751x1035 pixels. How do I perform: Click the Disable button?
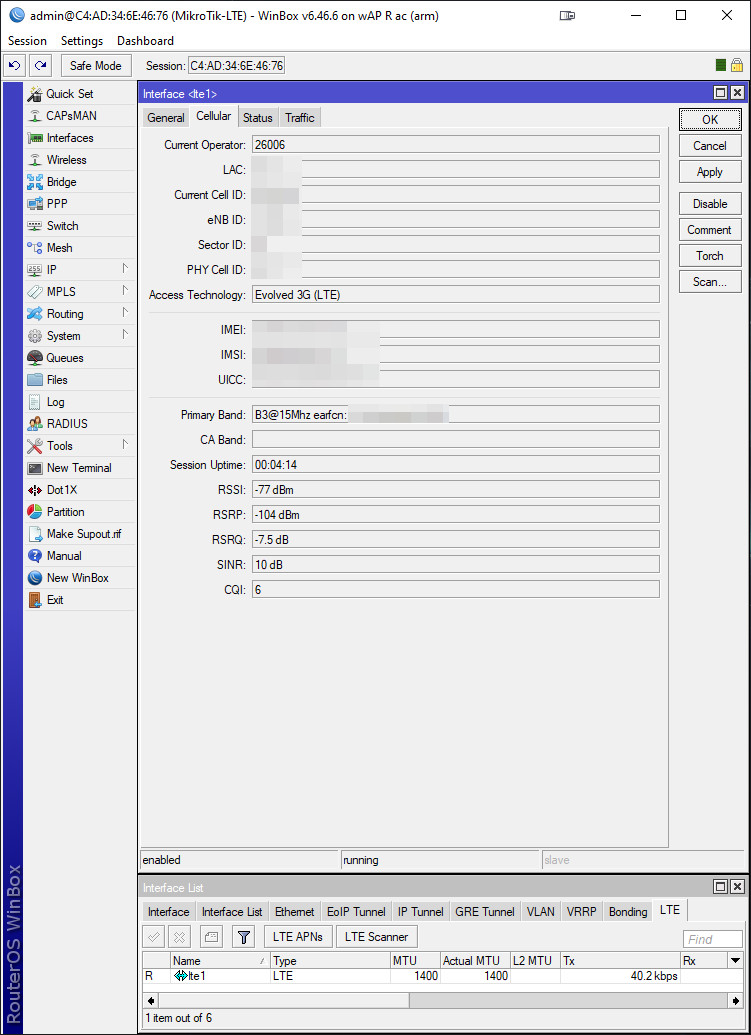(710, 204)
